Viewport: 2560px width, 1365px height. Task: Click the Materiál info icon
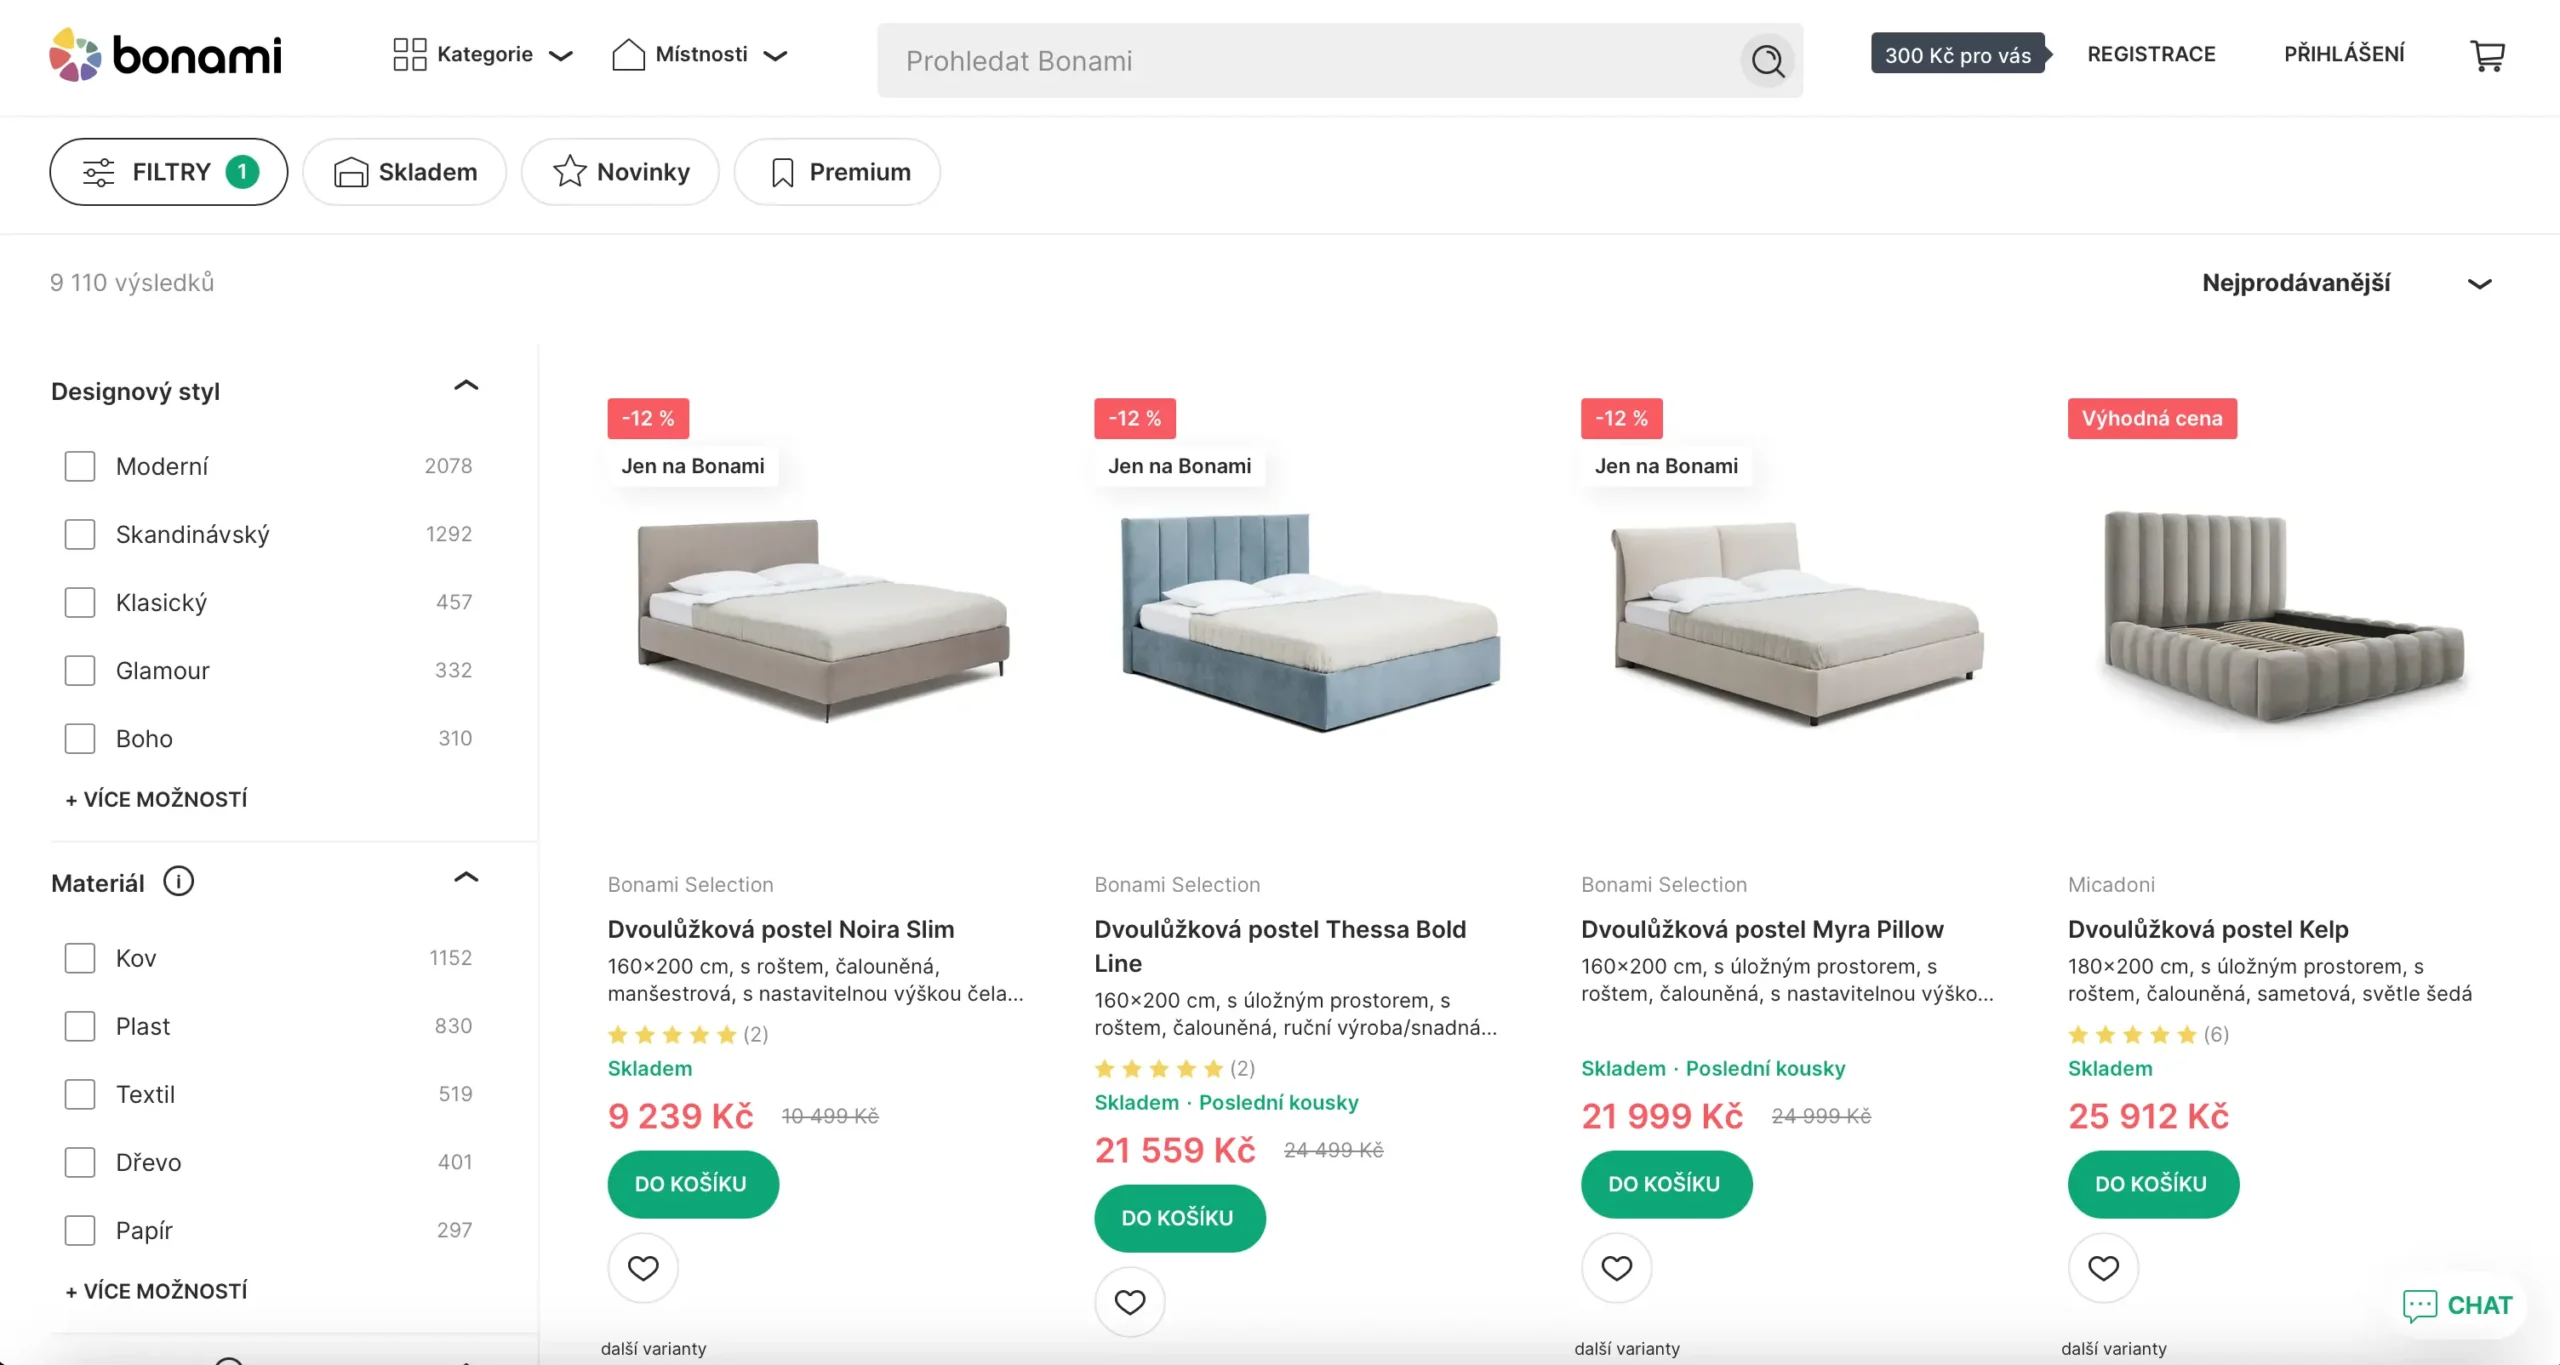178,882
